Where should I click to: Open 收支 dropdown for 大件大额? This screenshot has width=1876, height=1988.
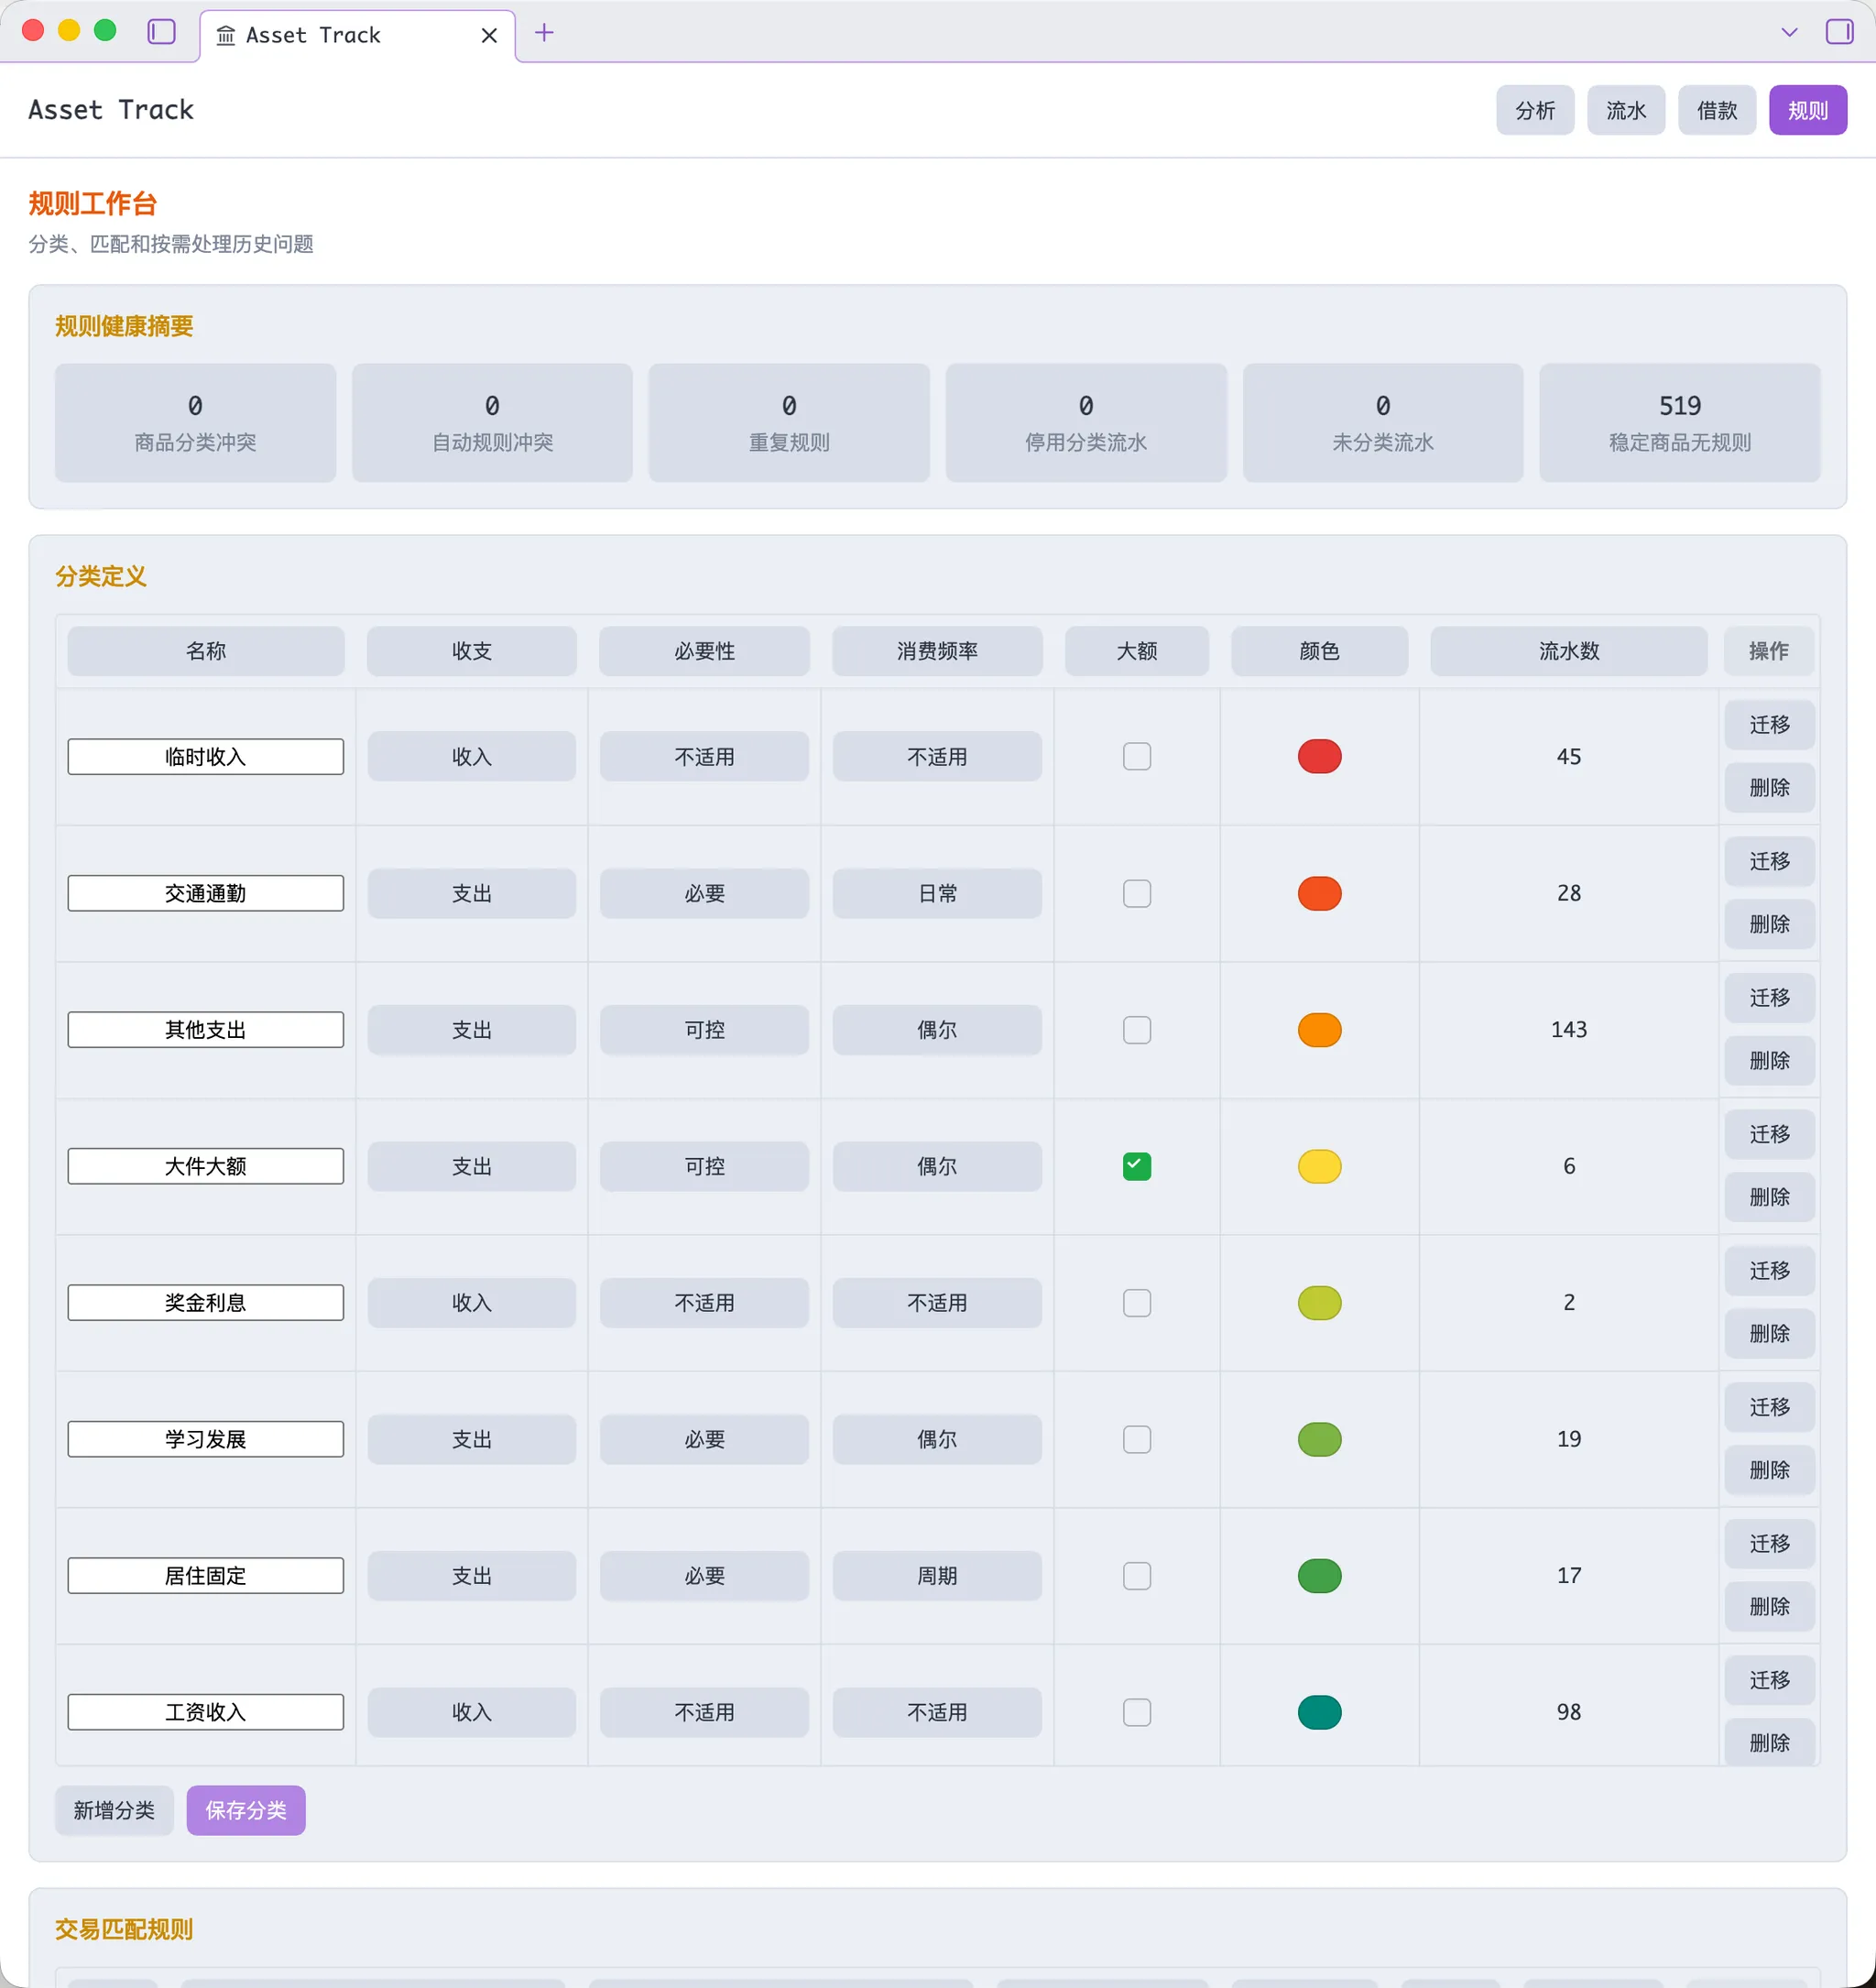click(x=471, y=1166)
